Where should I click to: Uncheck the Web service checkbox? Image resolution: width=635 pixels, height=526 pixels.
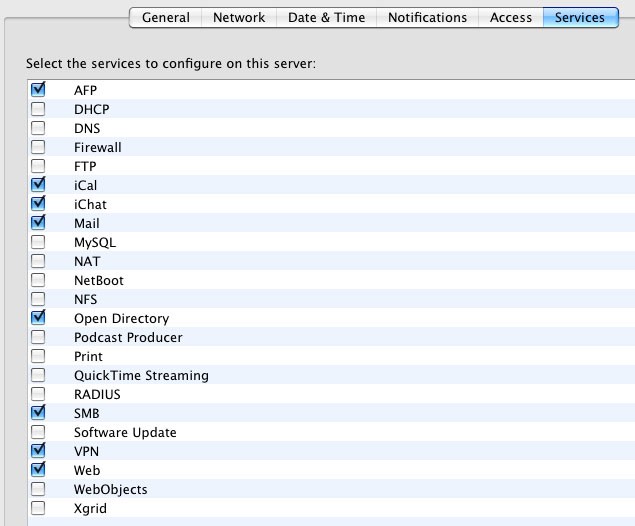click(x=38, y=470)
